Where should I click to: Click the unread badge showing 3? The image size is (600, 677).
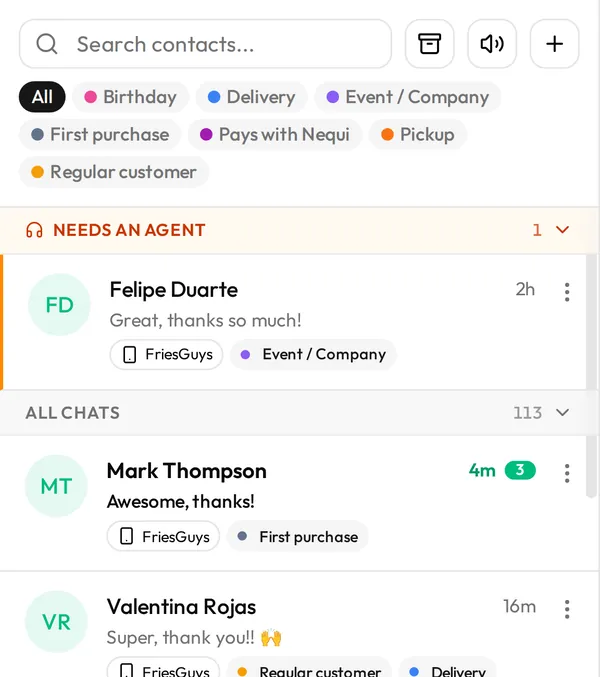(520, 470)
